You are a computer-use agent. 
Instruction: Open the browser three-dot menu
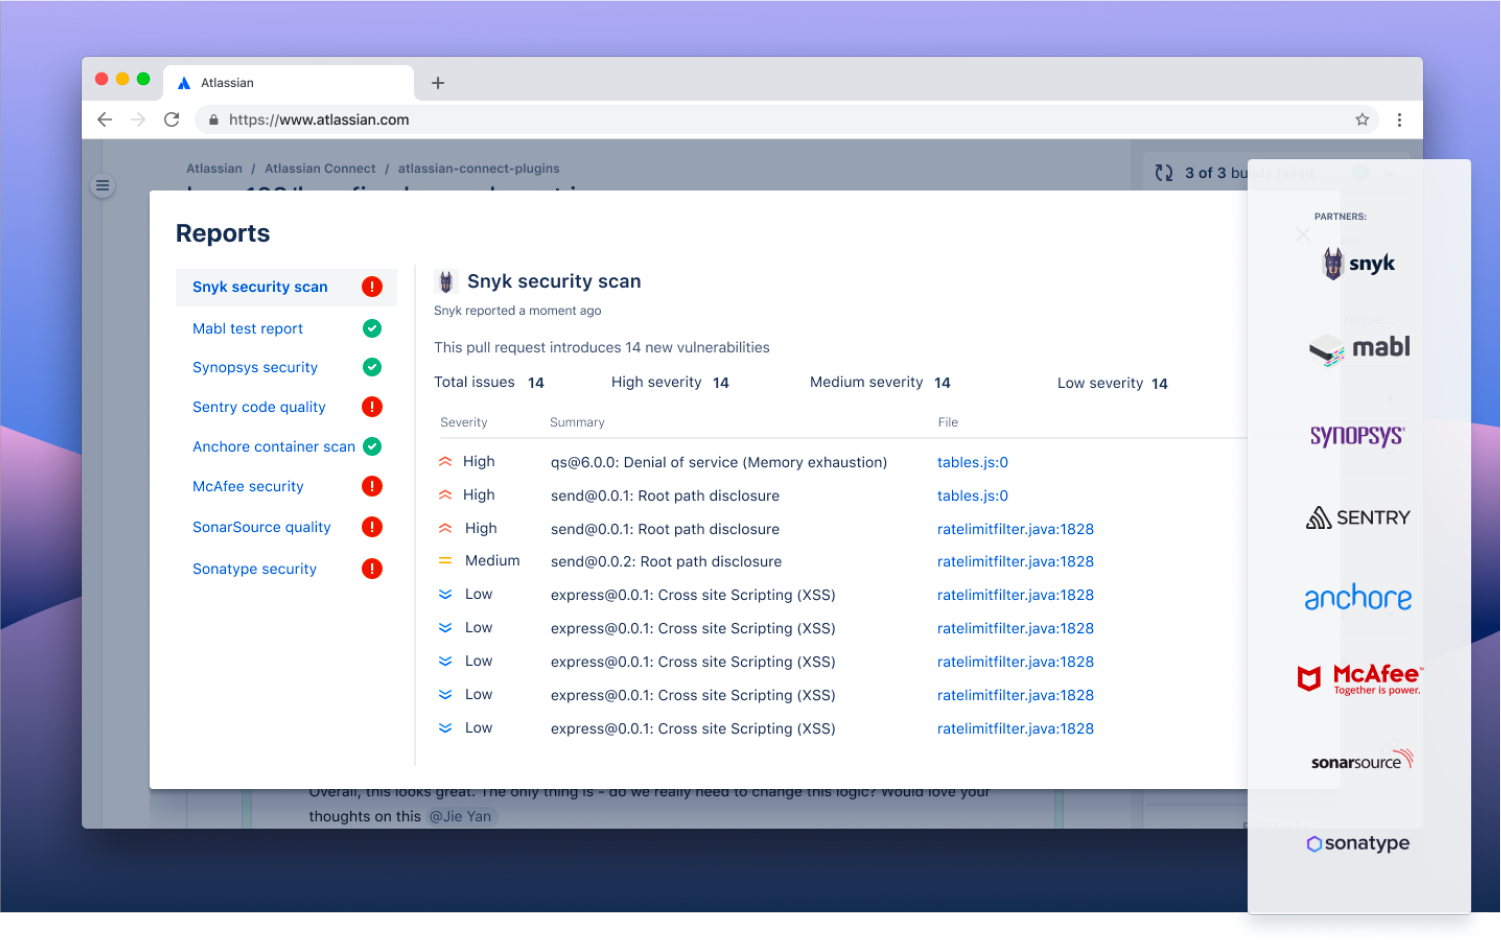1399,120
